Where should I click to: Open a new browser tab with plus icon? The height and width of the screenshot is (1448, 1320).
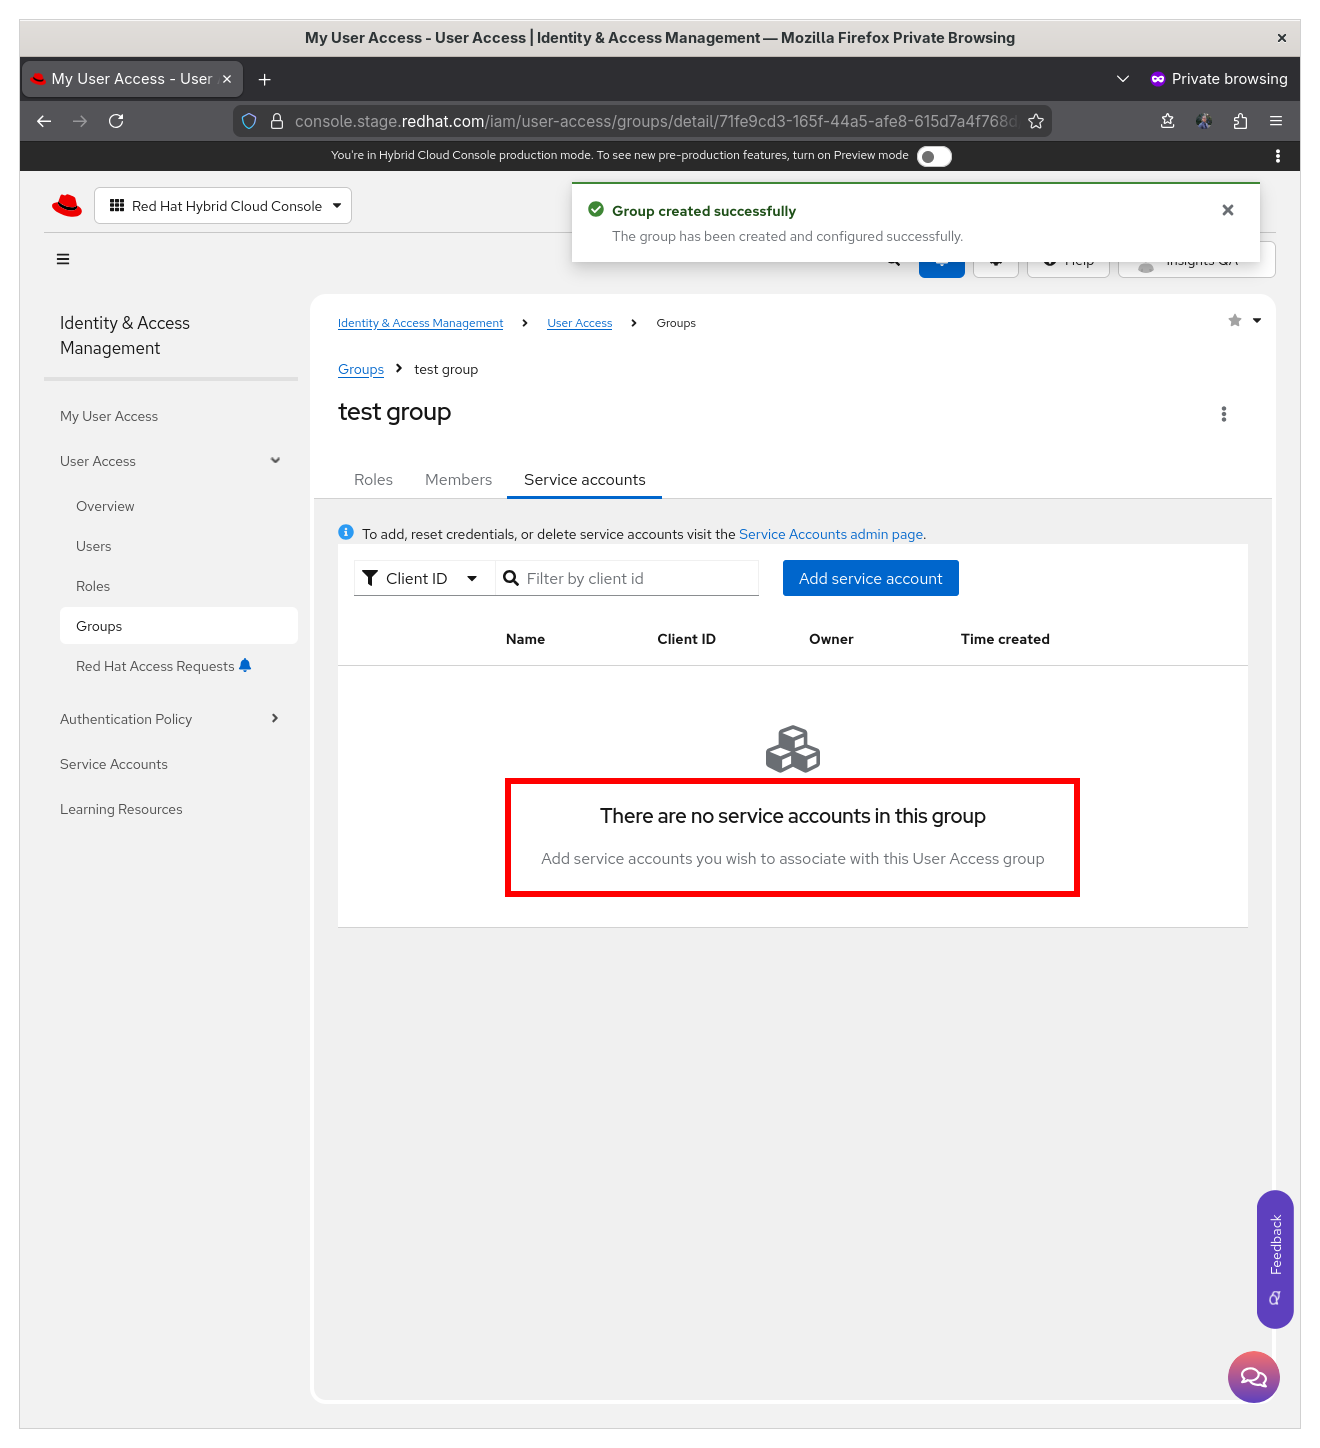(x=265, y=79)
